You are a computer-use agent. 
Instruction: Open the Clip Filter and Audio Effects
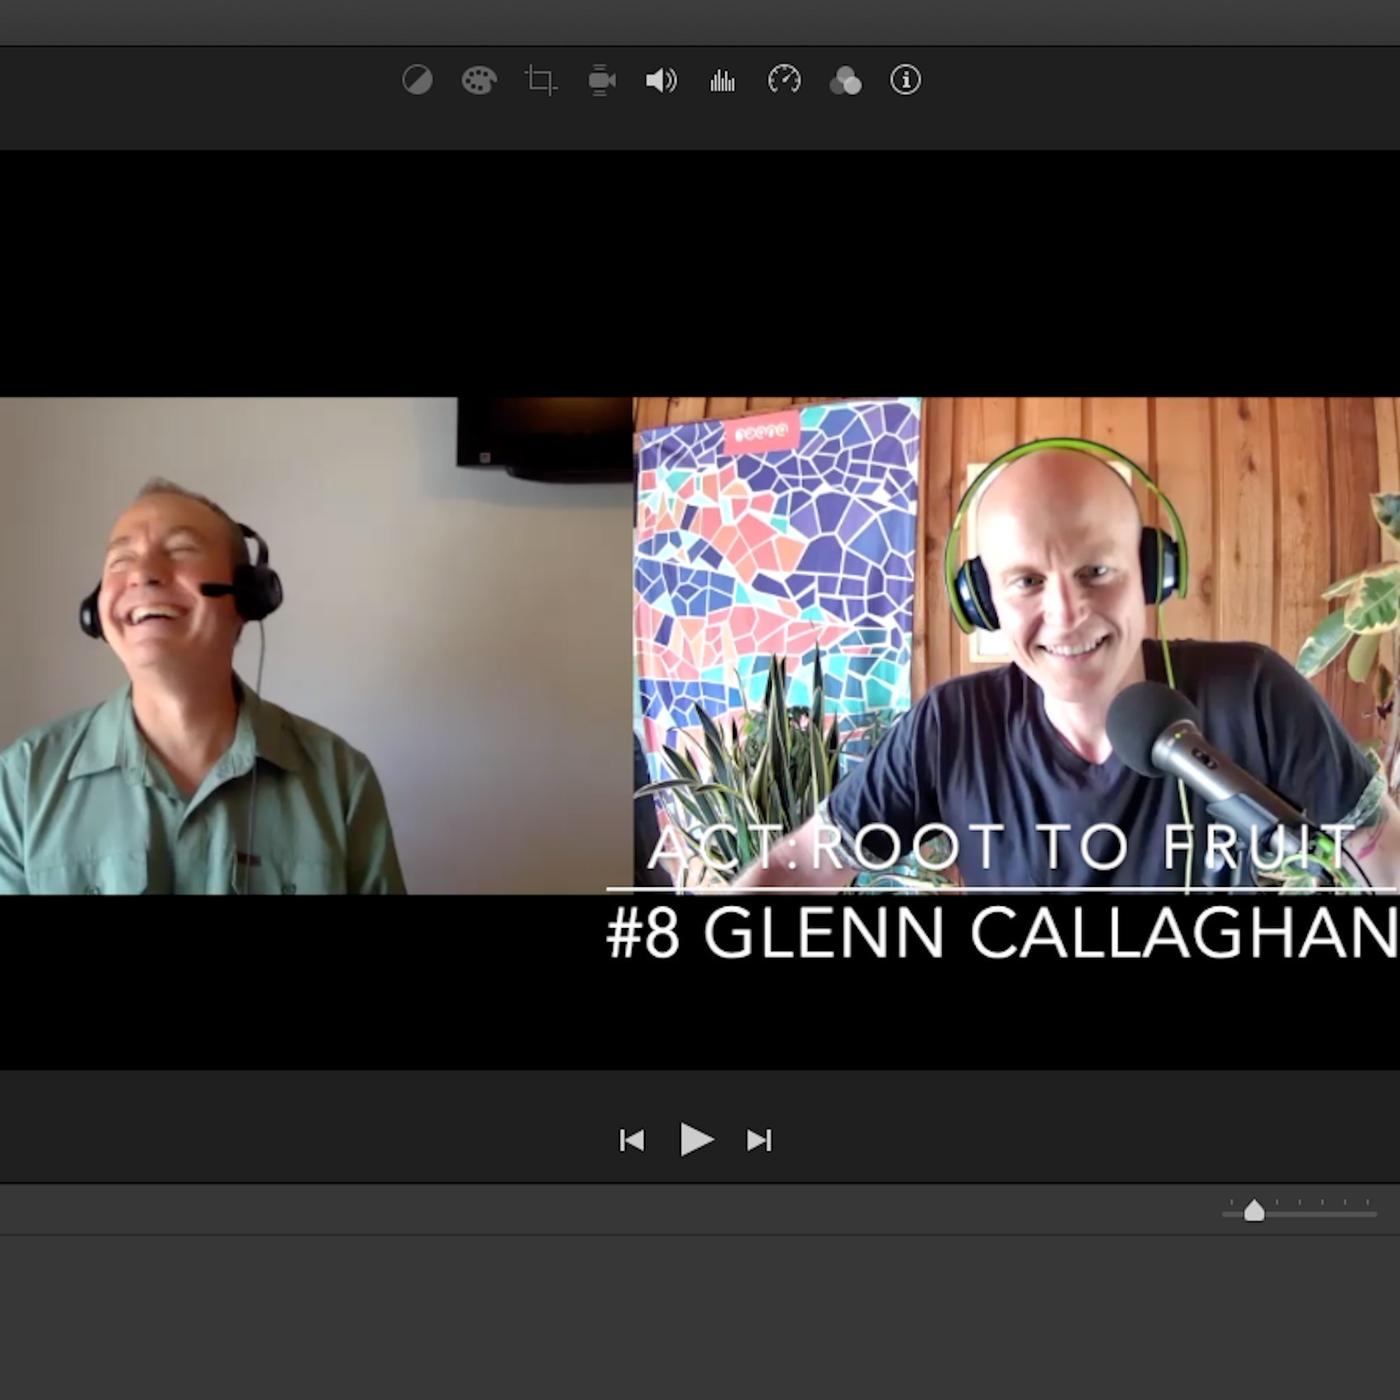click(845, 82)
